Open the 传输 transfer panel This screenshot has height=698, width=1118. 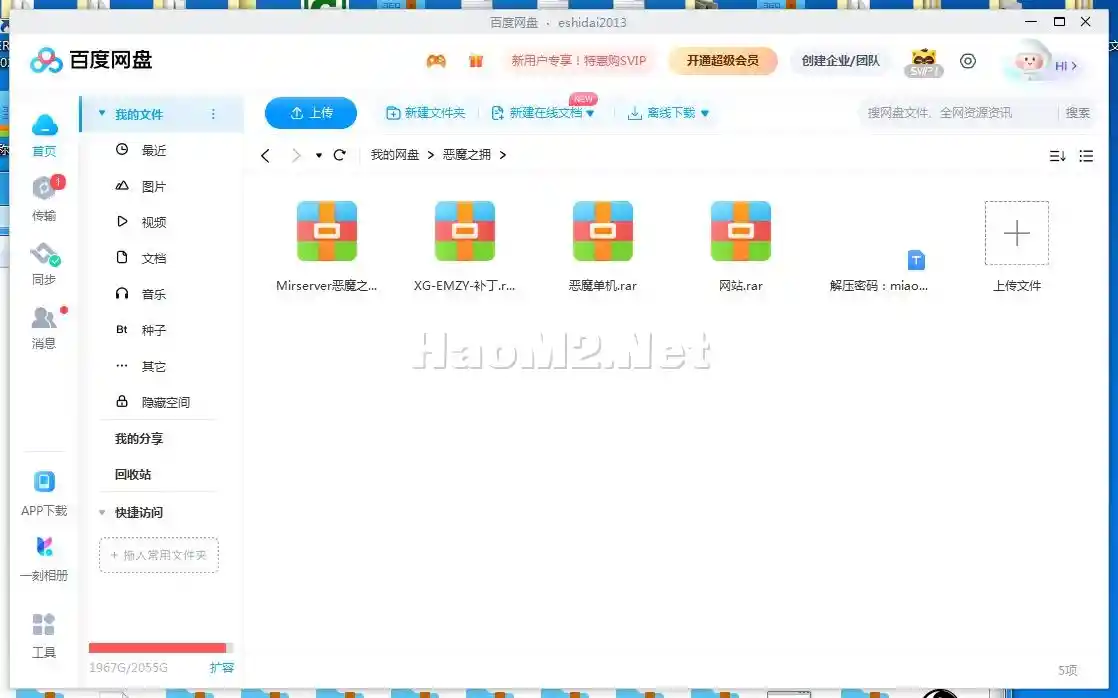tap(44, 198)
